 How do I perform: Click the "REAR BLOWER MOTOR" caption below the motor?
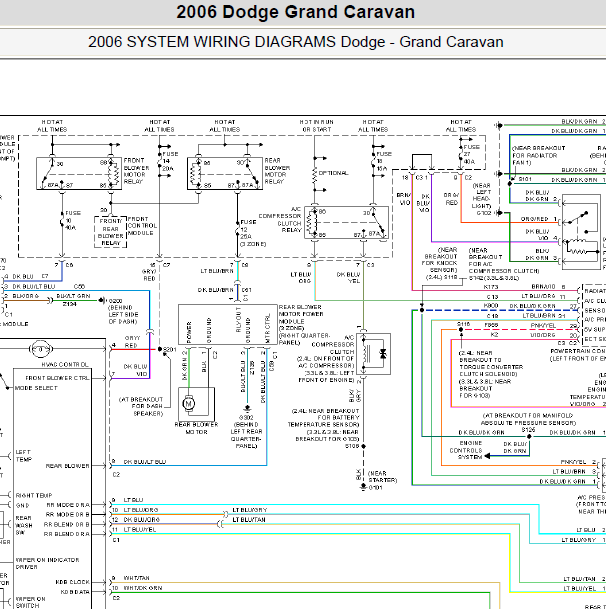[197, 428]
